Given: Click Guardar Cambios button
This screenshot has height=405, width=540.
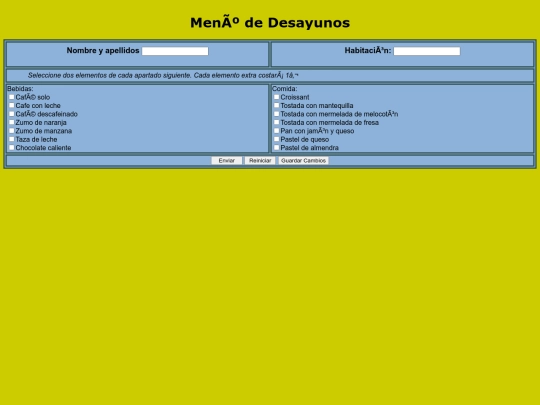Looking at the screenshot, I should coord(303,161).
